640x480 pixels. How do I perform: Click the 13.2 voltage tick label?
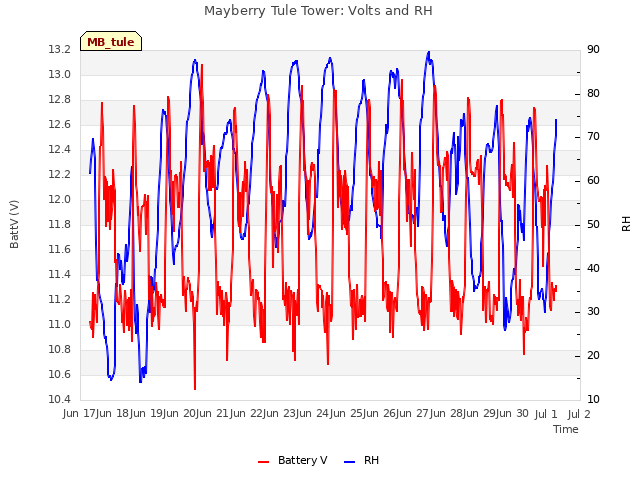click(x=59, y=50)
